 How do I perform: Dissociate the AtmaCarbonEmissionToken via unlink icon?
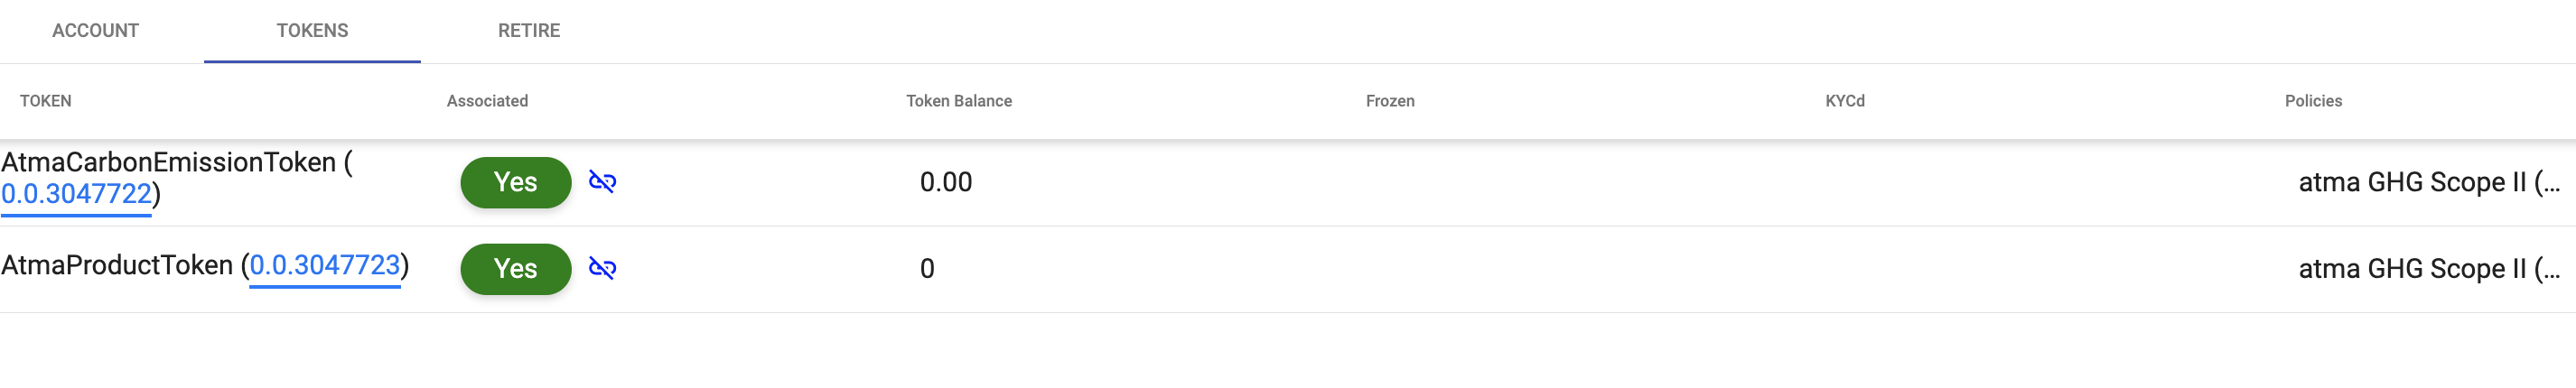coord(602,182)
